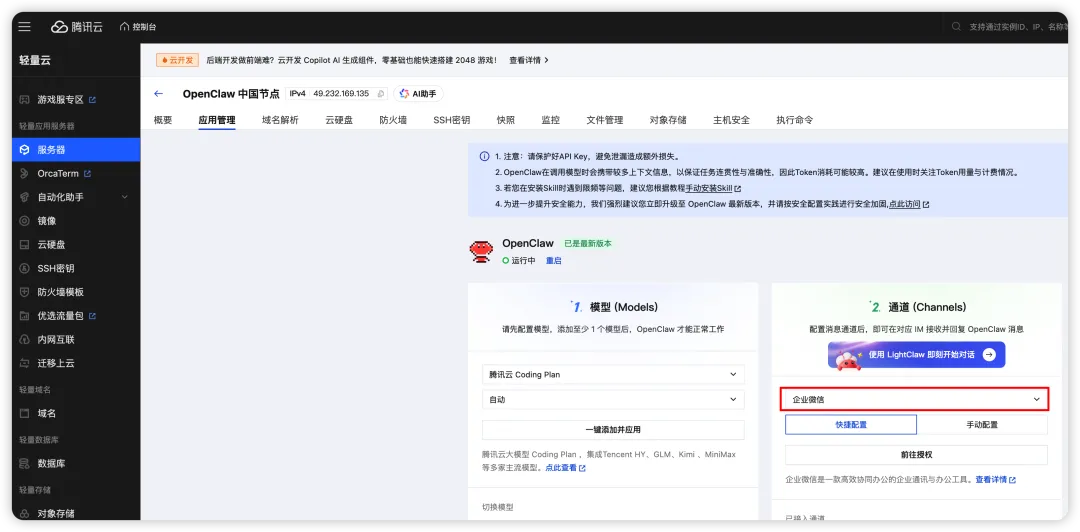
Task: Go to the 控制台 home link
Action: click(138, 27)
